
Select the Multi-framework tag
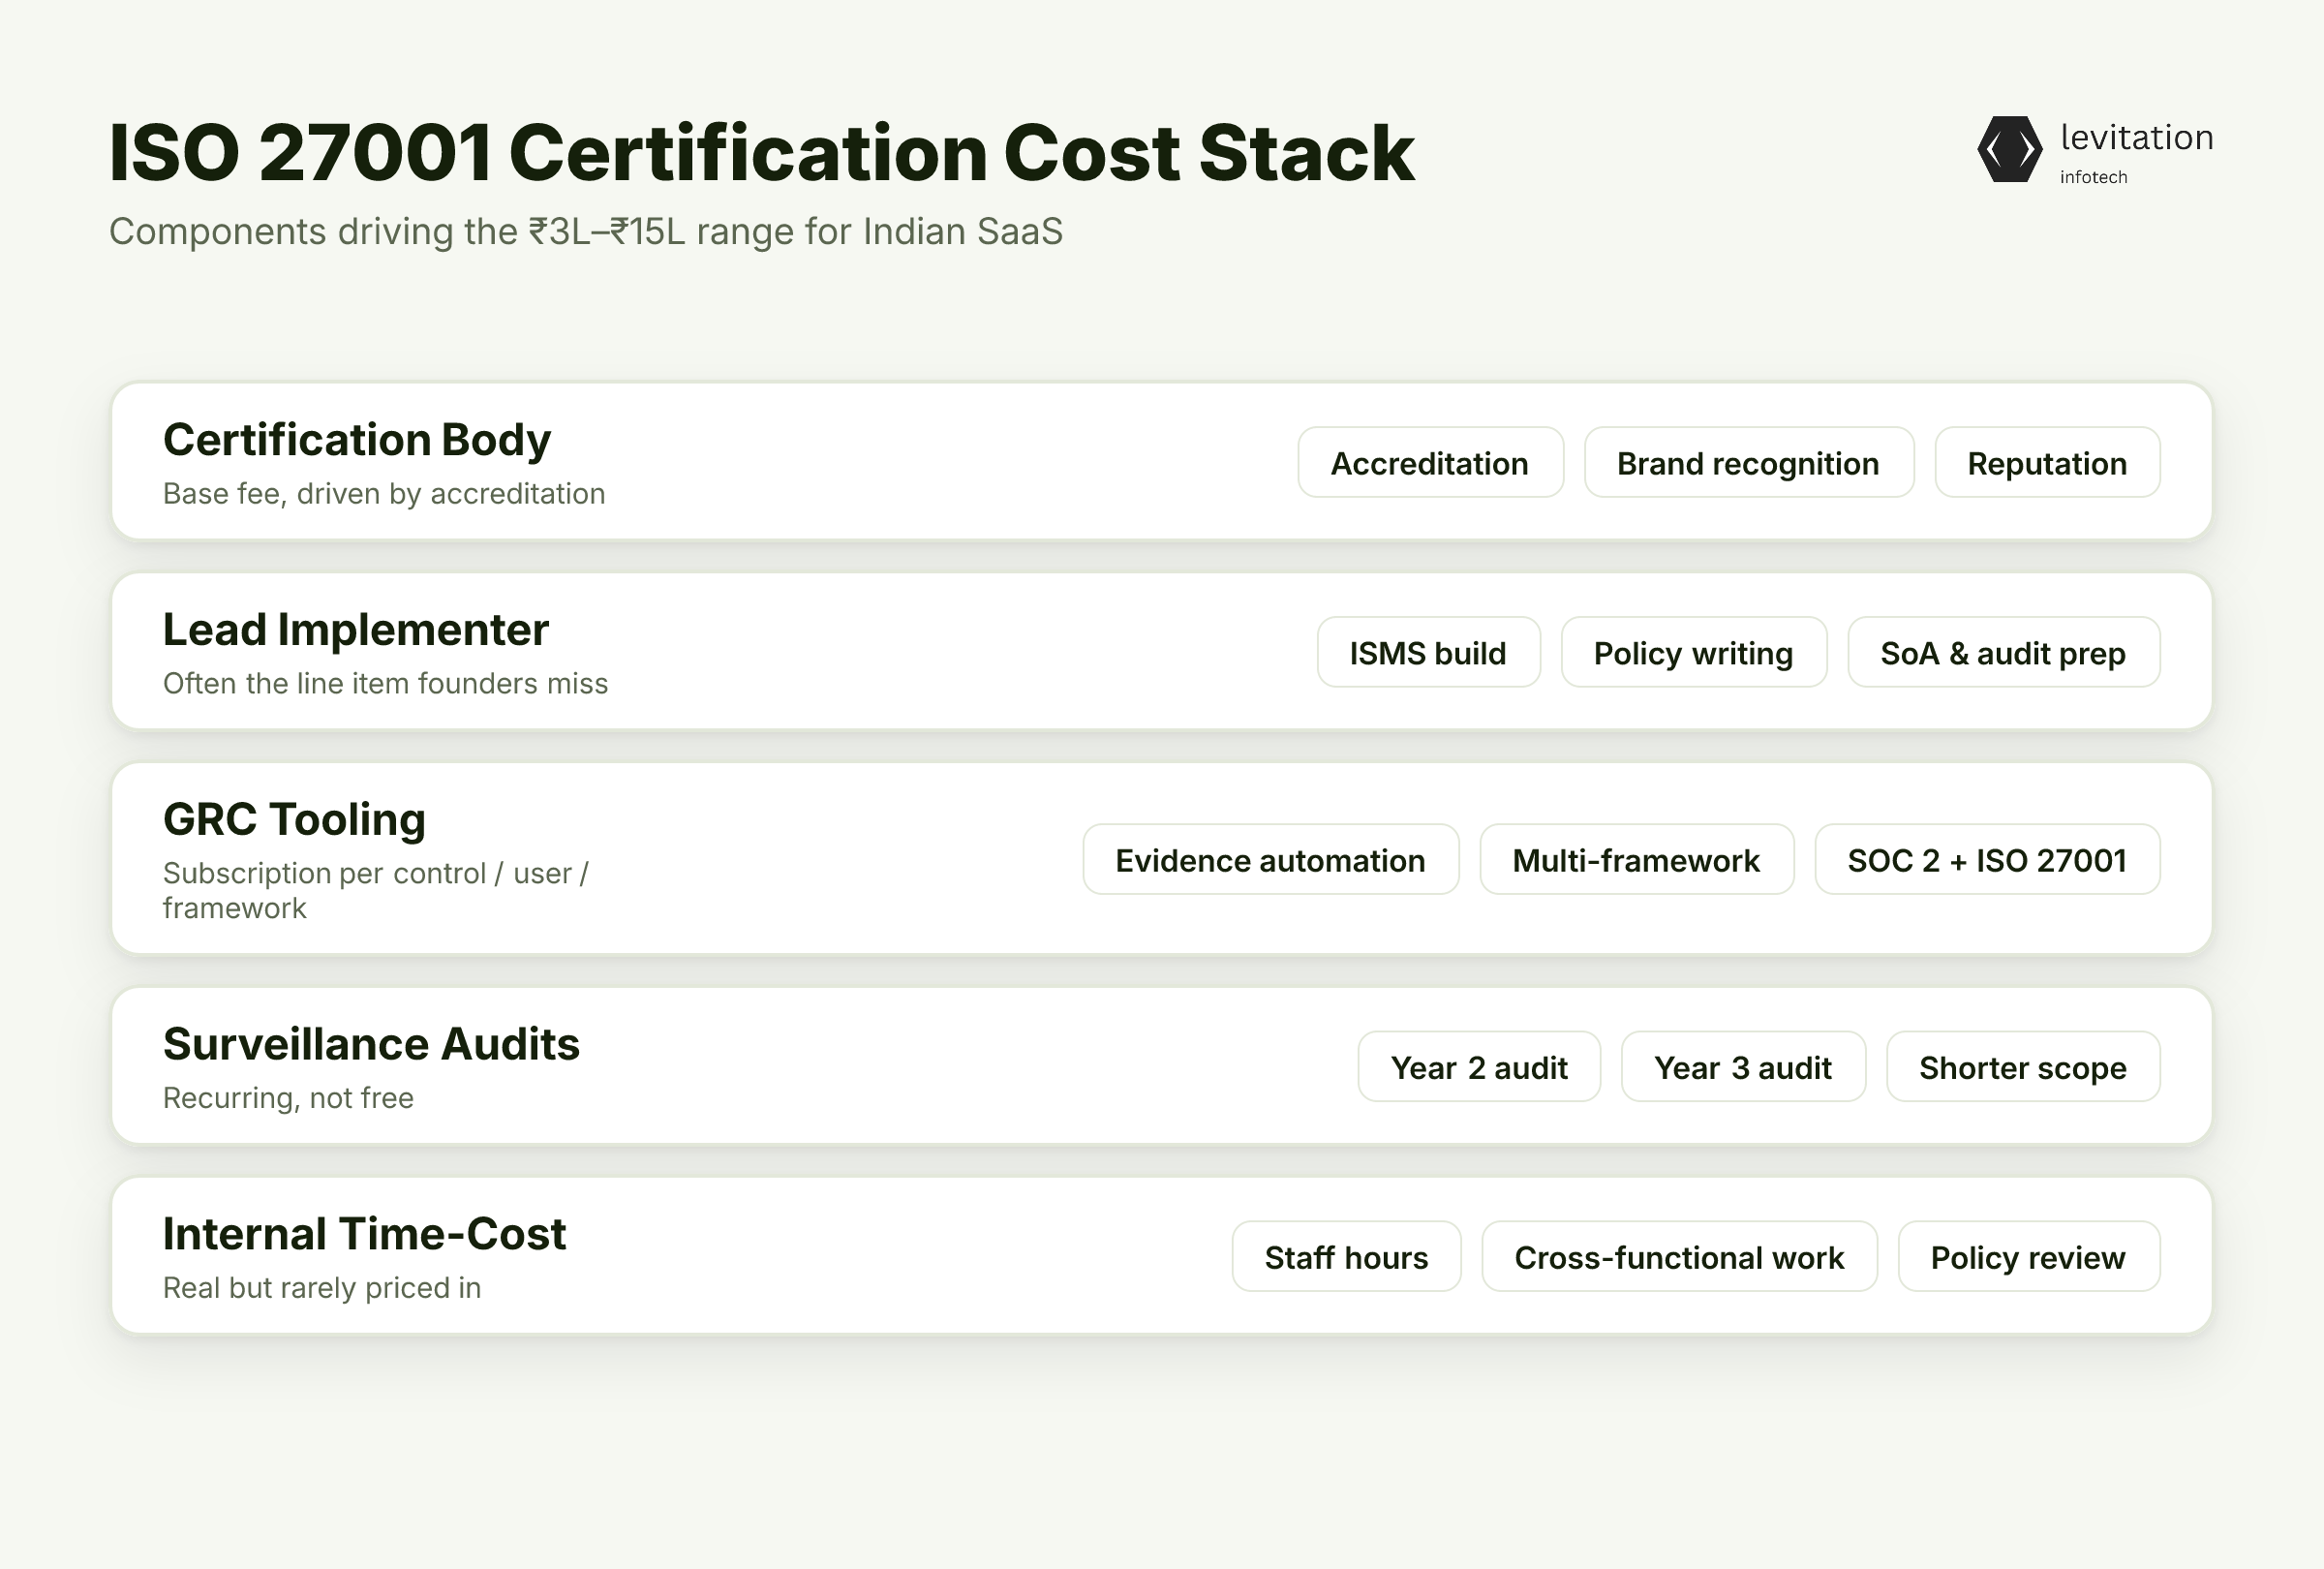1636,859
